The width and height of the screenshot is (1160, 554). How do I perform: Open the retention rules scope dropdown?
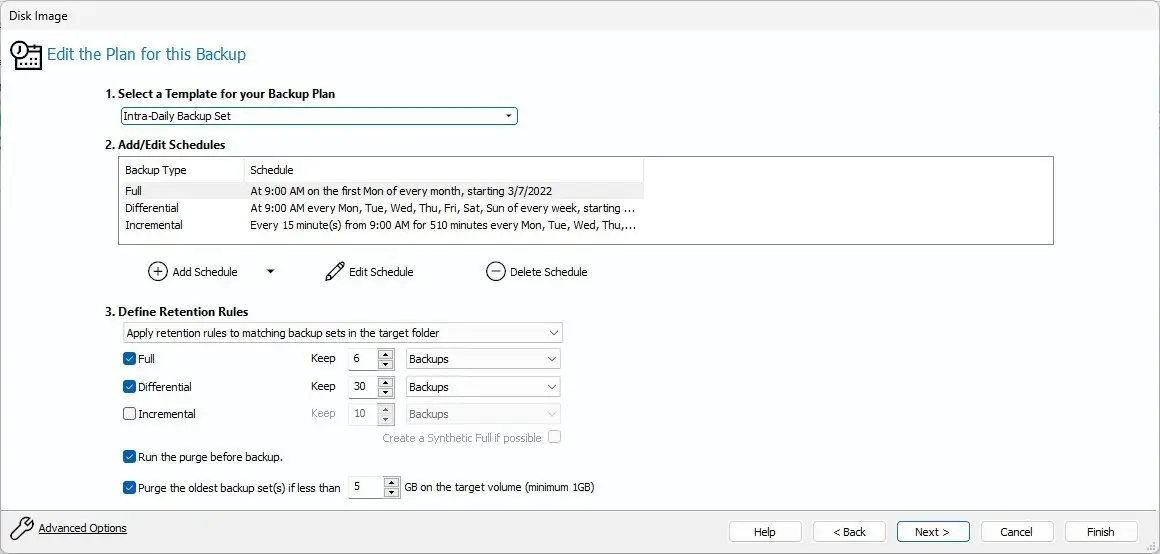[x=343, y=333]
